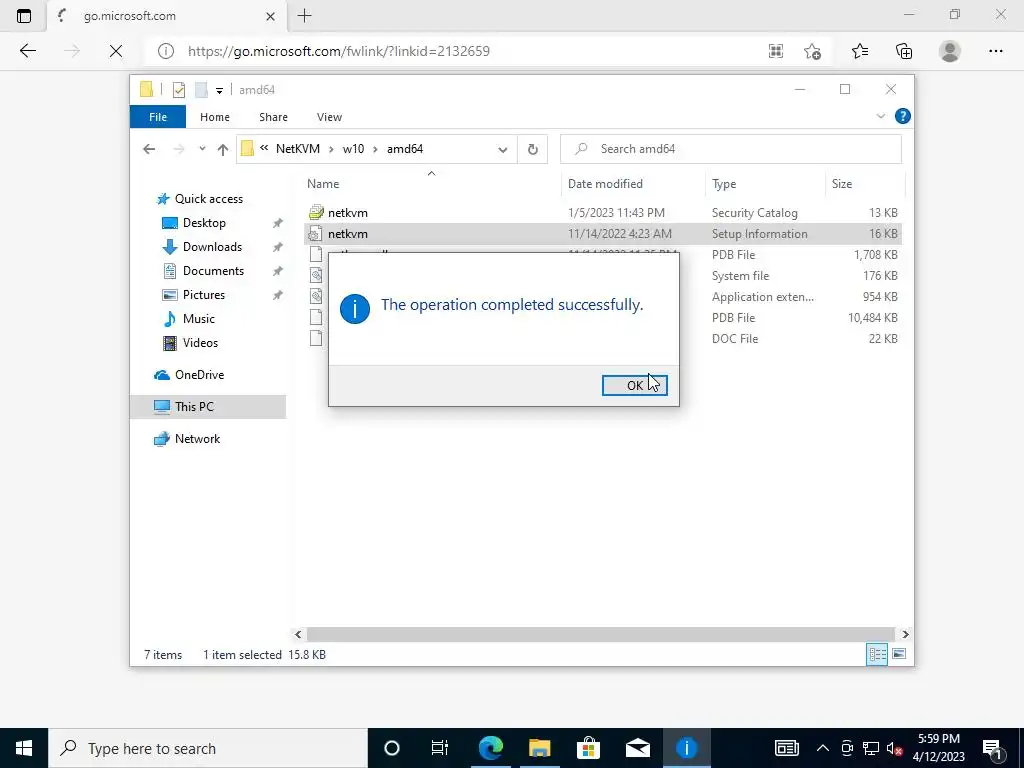1024x768 pixels.
Task: Open the Action Center notifications
Action: (993, 748)
